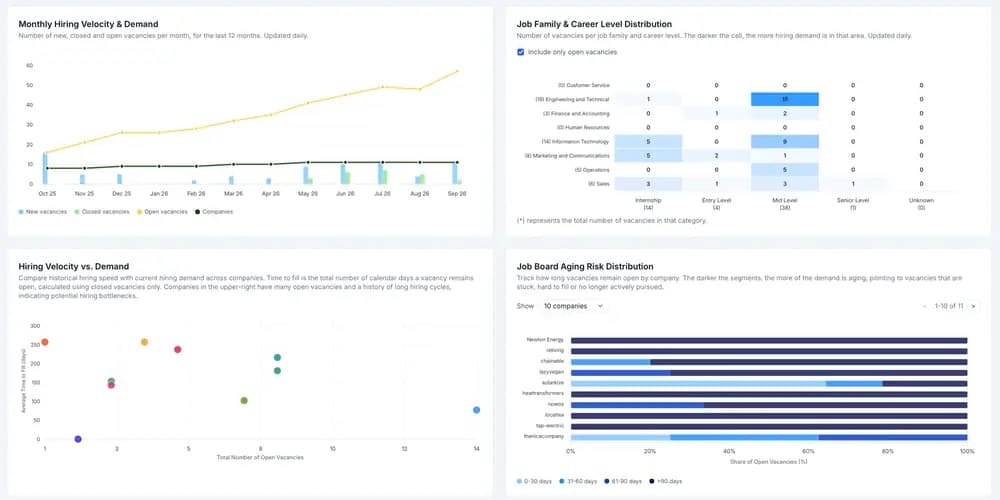Click Open vacancies line point at Sep 26
Viewport: 1000px width, 500px height.
tap(457, 71)
